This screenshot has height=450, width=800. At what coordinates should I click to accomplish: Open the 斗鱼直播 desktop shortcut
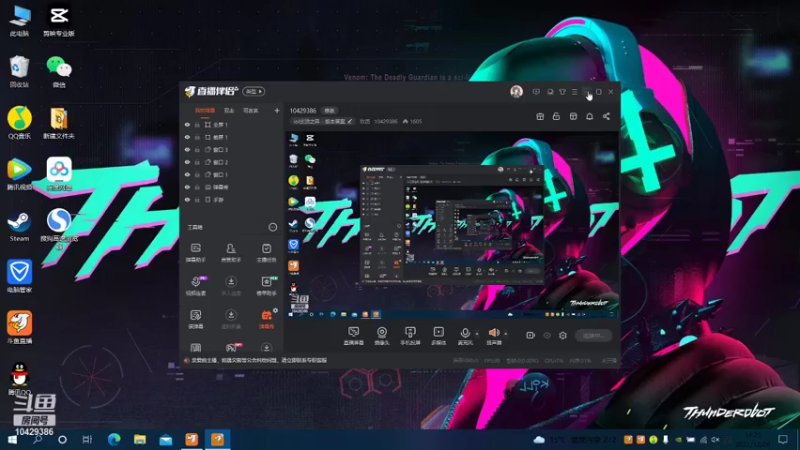[x=19, y=328]
